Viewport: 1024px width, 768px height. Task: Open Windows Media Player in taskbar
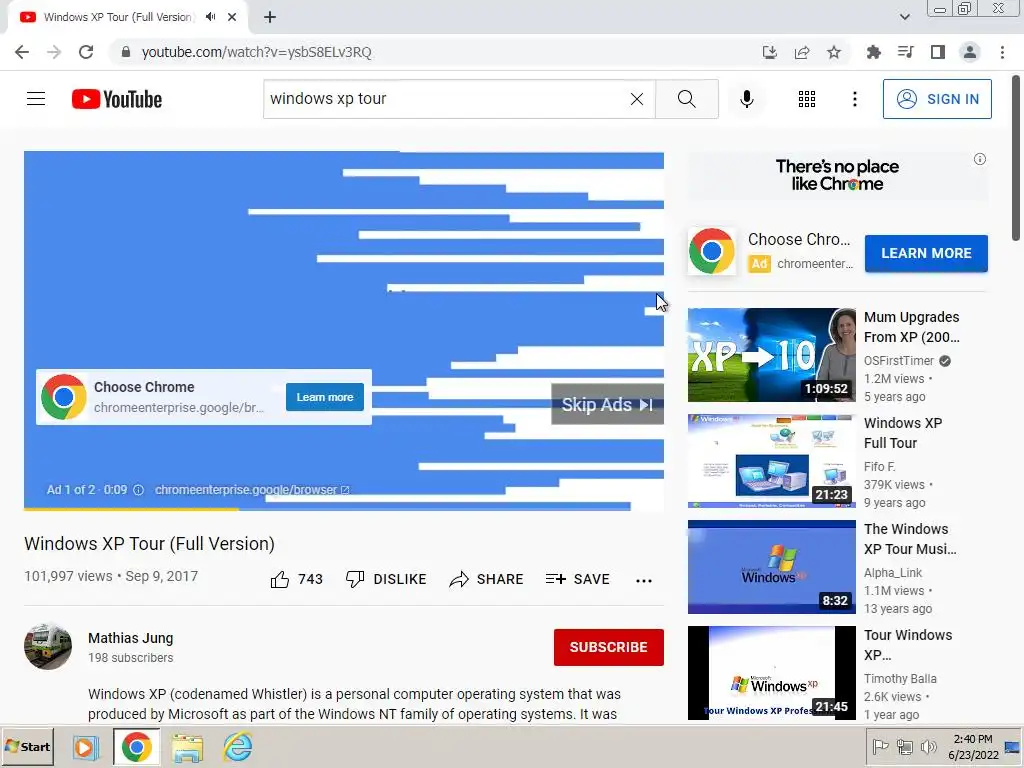click(85, 747)
